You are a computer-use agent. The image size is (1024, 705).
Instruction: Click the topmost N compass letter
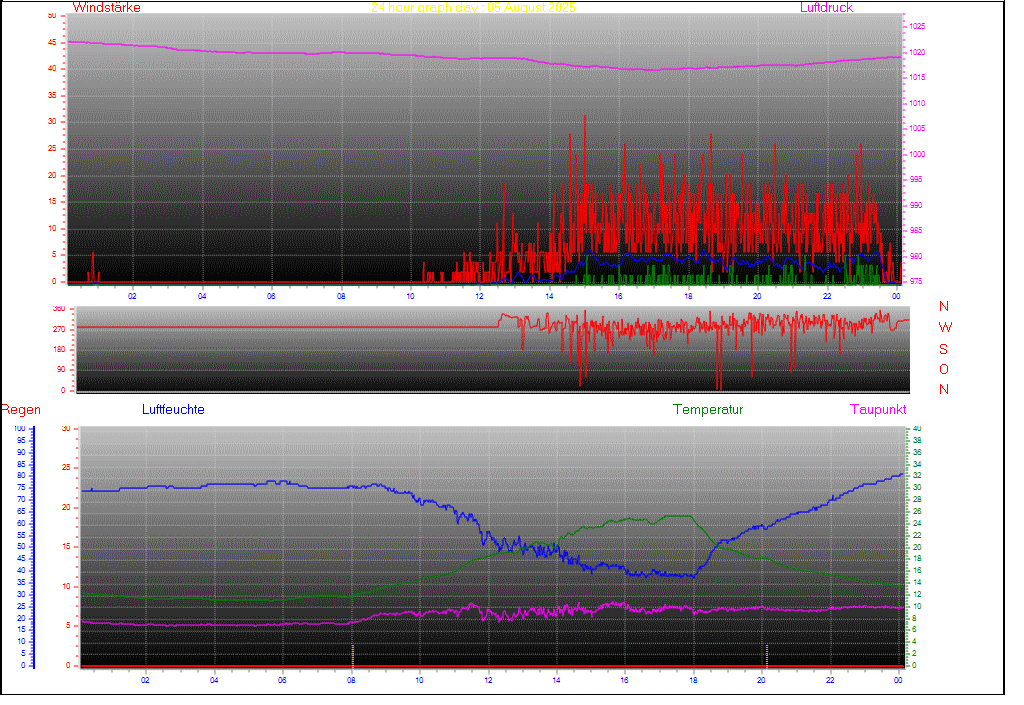click(x=944, y=307)
